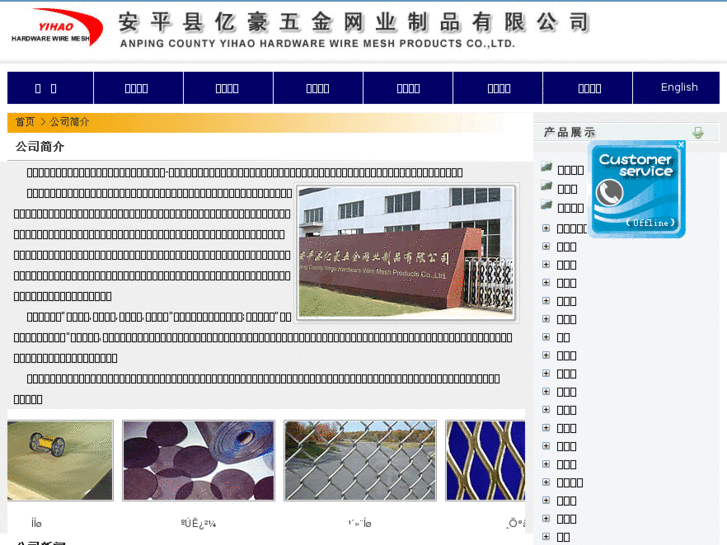727x545 pixels.
Task: Expand the first plus box in product list
Action: point(546,228)
